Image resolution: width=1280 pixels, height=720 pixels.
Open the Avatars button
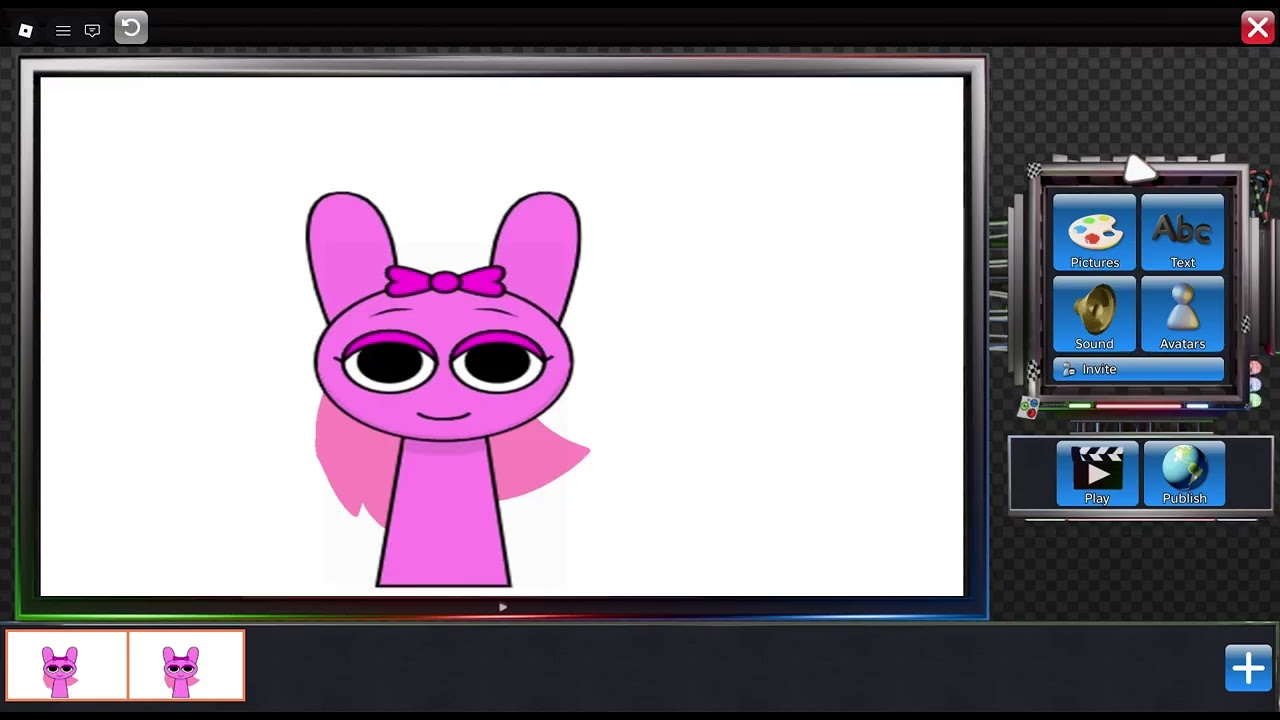(x=1182, y=314)
